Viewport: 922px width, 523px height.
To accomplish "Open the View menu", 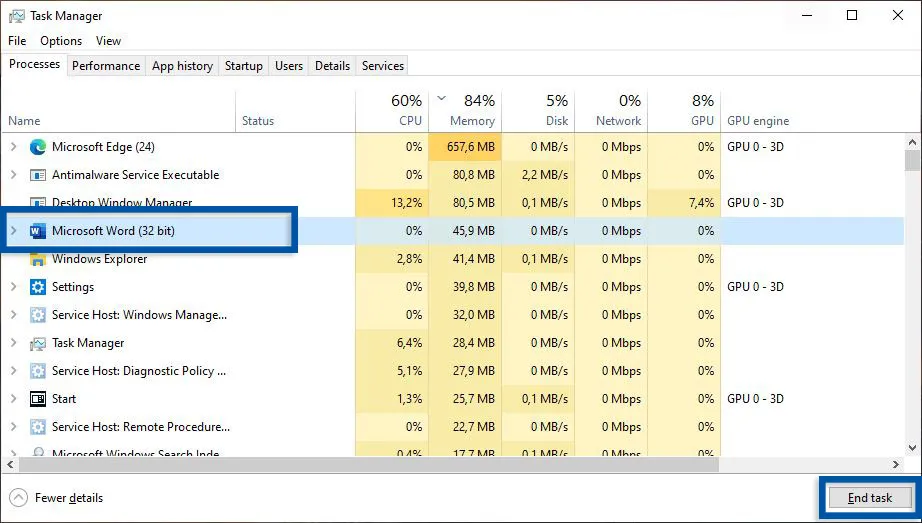I will (108, 41).
